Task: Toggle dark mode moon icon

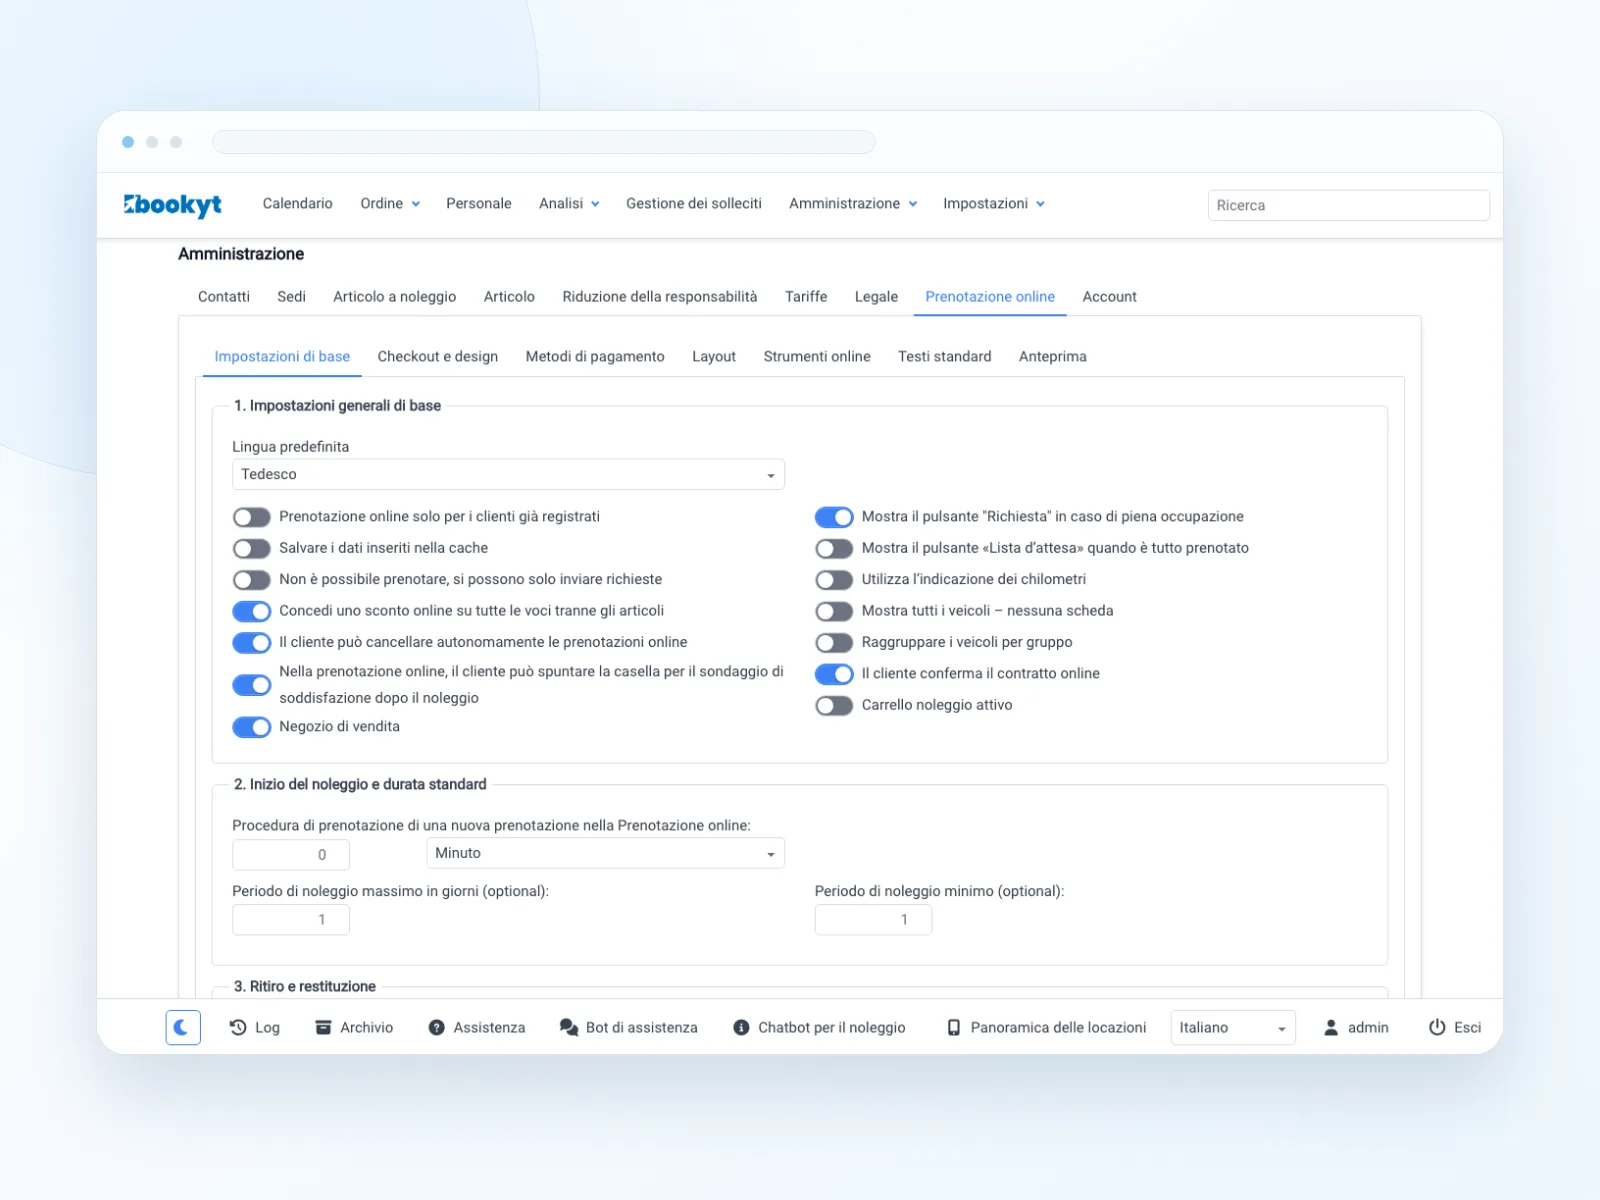Action: click(183, 1027)
